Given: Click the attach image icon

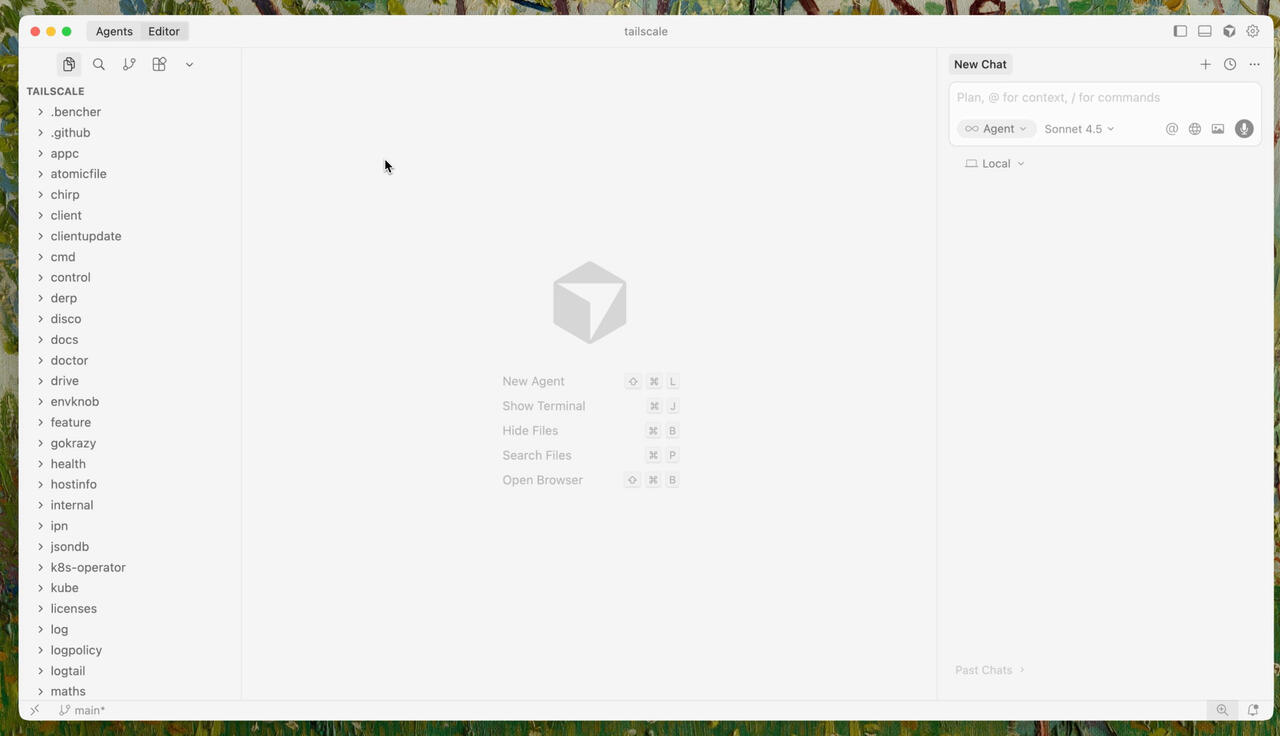Looking at the screenshot, I should pos(1218,129).
